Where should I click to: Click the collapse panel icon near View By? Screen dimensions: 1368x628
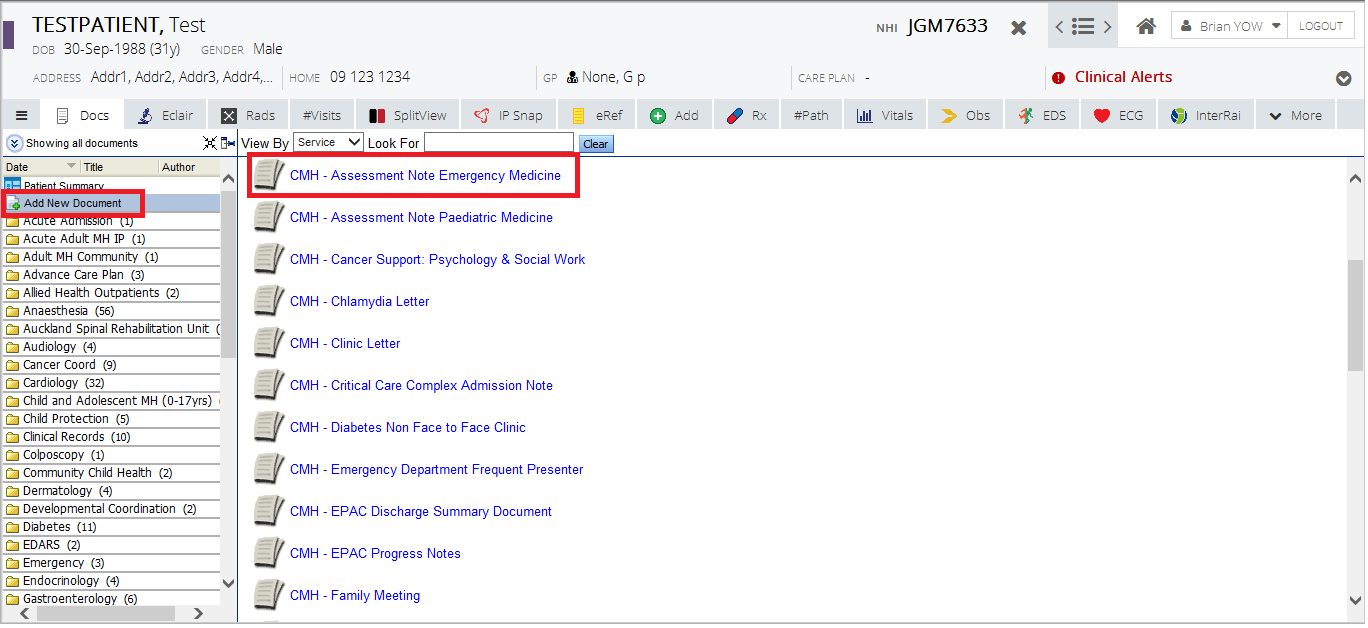click(x=228, y=143)
